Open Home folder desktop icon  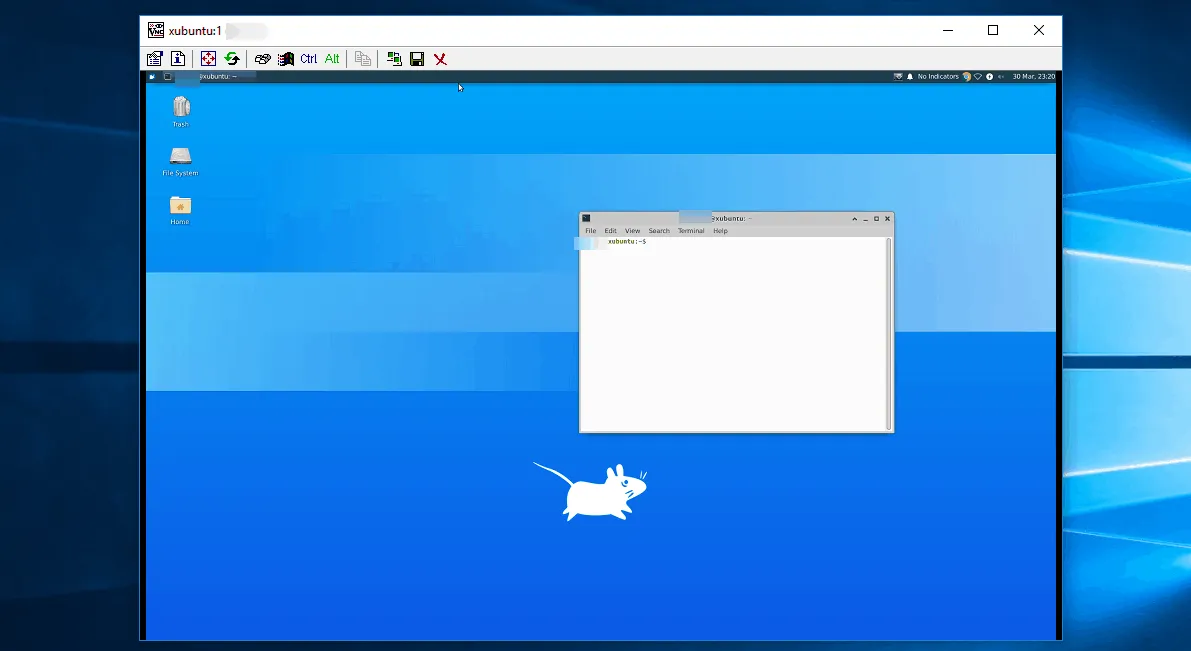(x=180, y=210)
